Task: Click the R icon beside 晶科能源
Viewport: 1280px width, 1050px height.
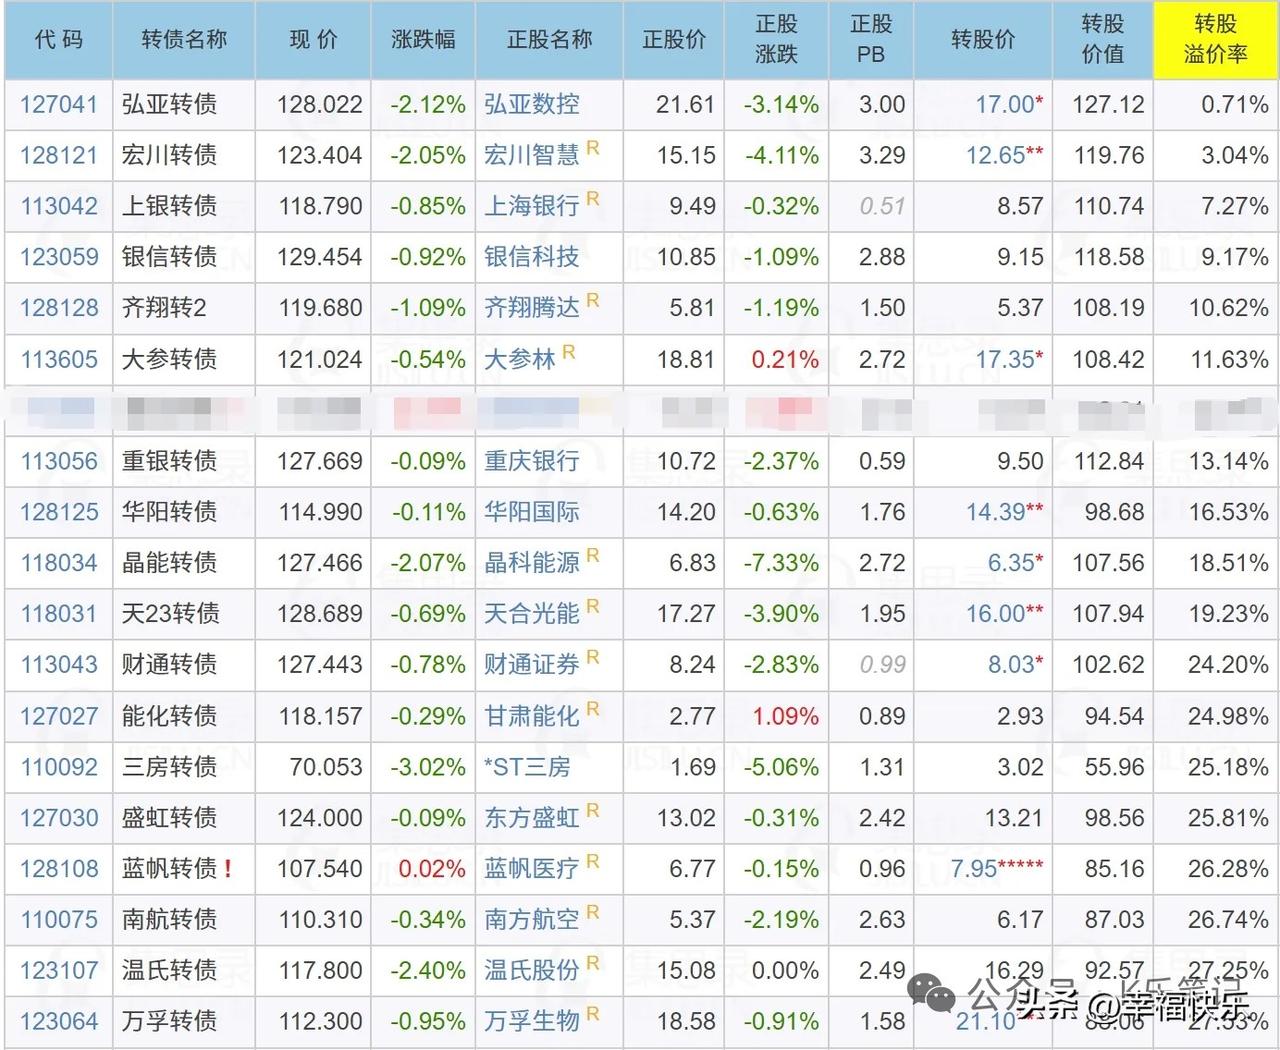Action: 593,556
